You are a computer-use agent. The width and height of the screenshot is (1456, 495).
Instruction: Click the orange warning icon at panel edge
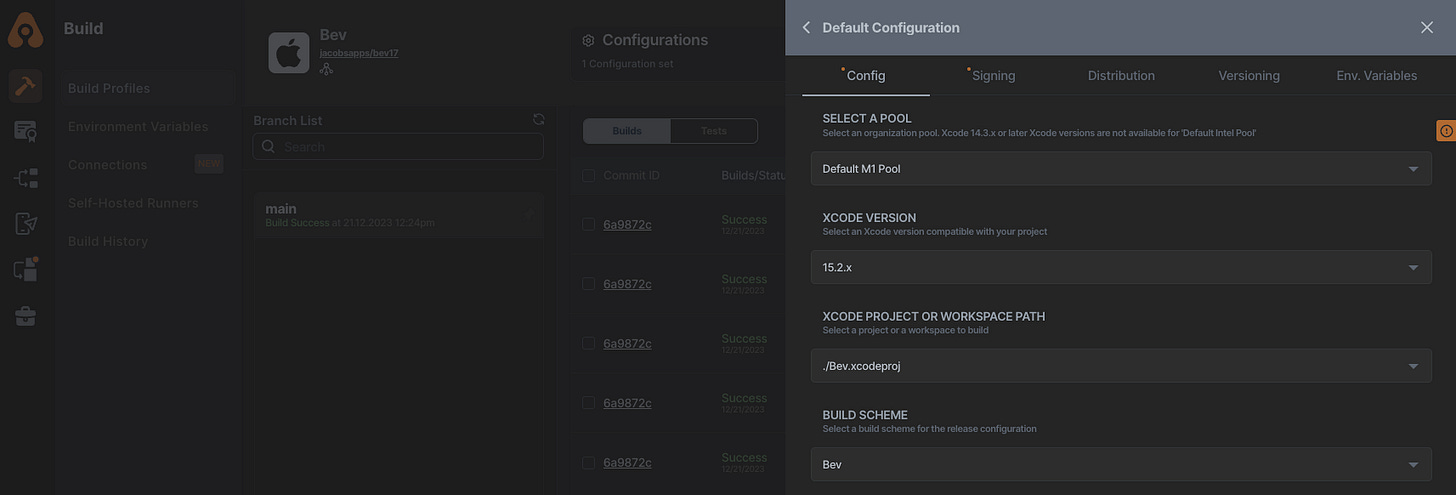1446,131
